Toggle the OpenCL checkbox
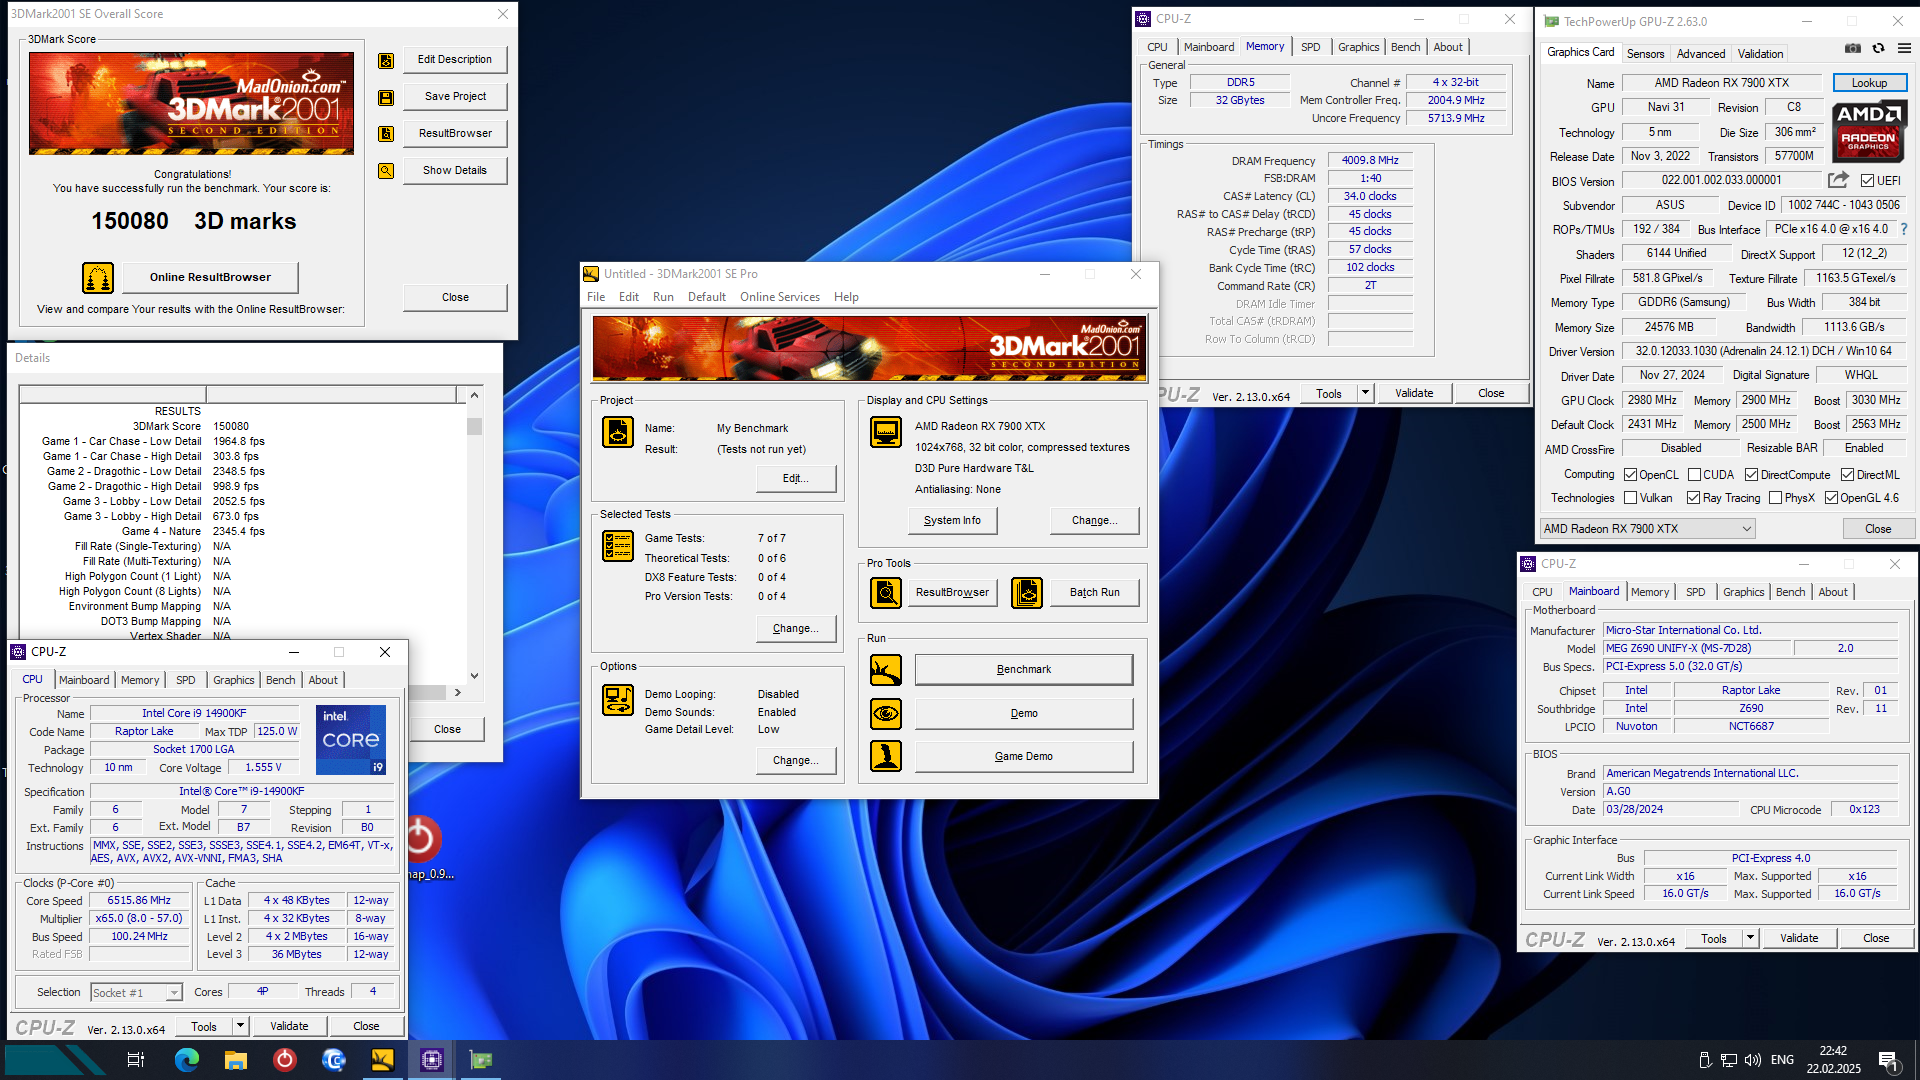The height and width of the screenshot is (1080, 1920). pyautogui.click(x=1631, y=475)
